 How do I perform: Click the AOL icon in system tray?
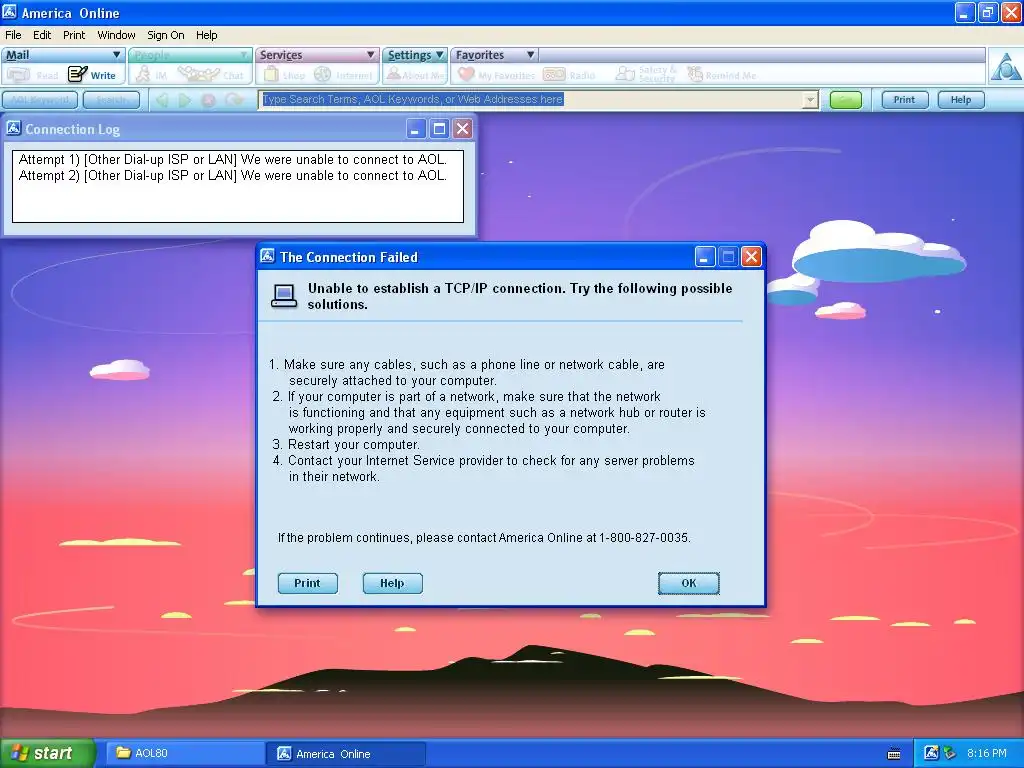pos(931,753)
